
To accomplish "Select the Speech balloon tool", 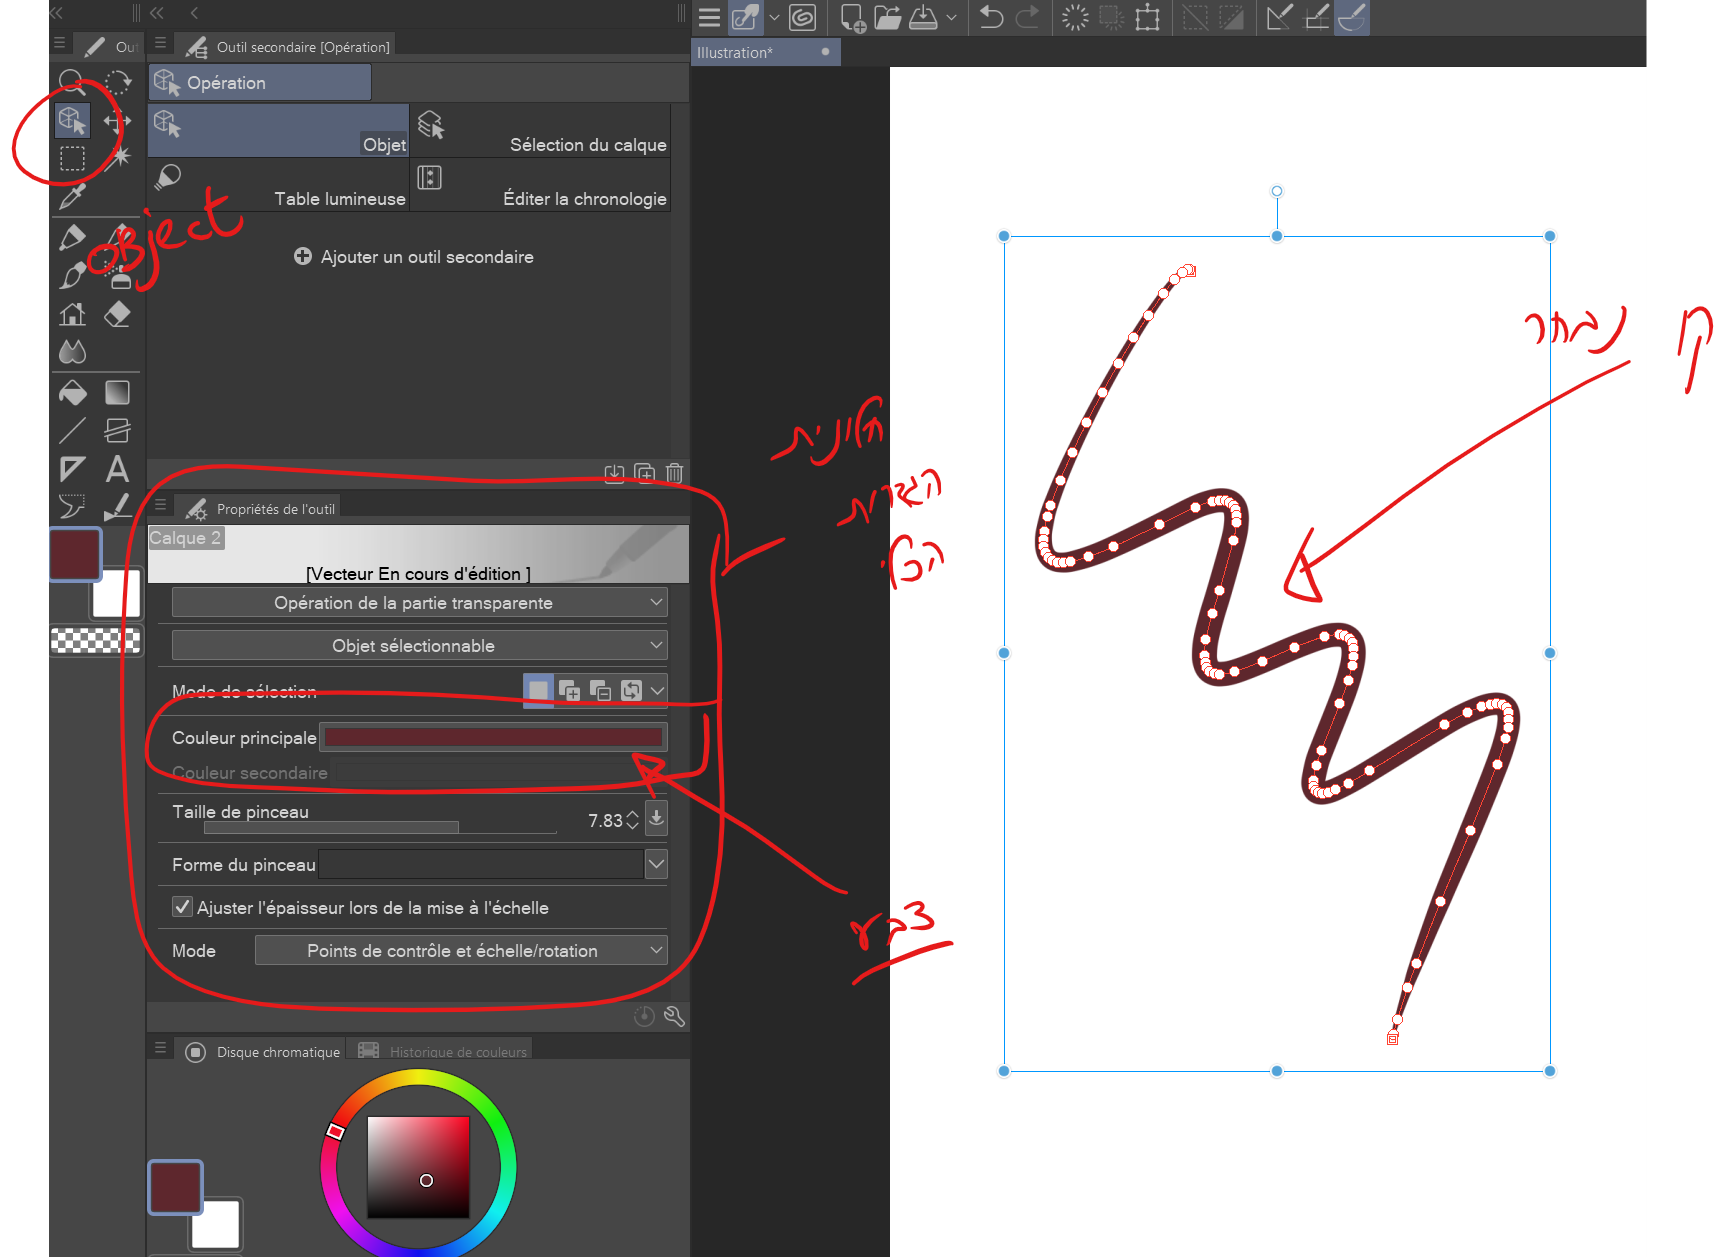I will click(x=72, y=506).
